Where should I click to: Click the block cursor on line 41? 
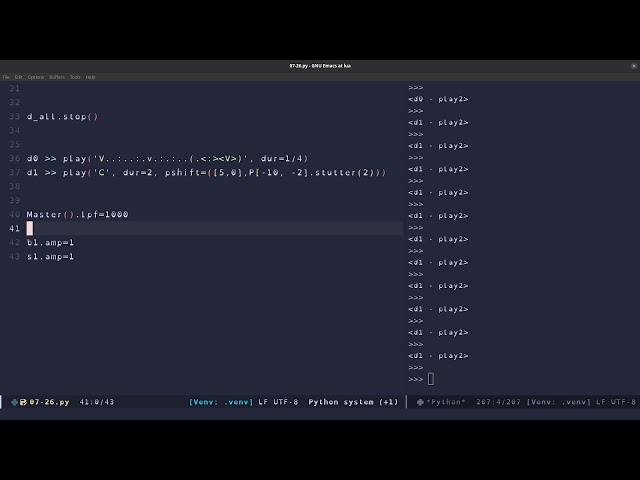click(x=30, y=229)
